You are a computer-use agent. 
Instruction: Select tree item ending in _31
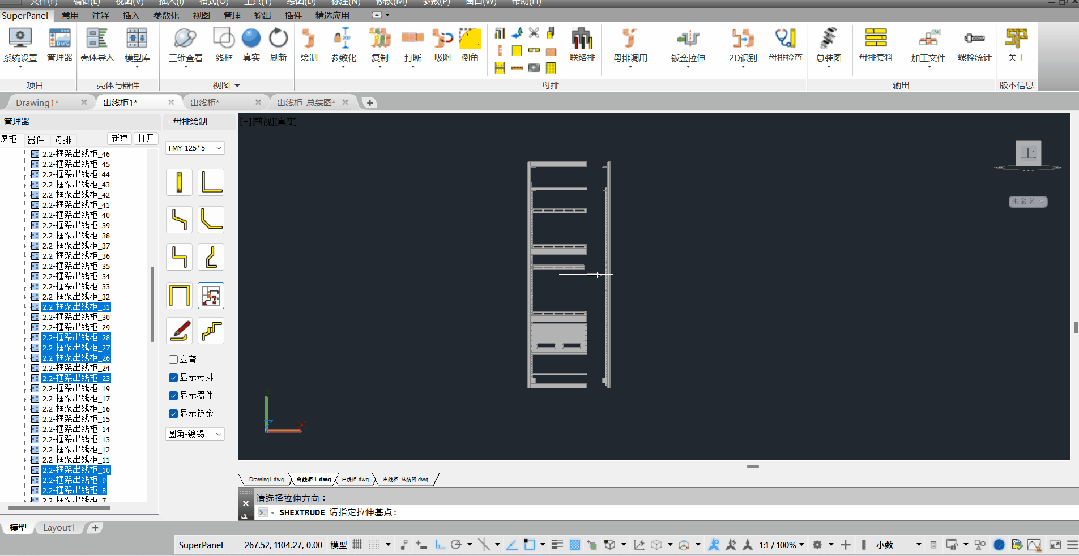[76, 306]
